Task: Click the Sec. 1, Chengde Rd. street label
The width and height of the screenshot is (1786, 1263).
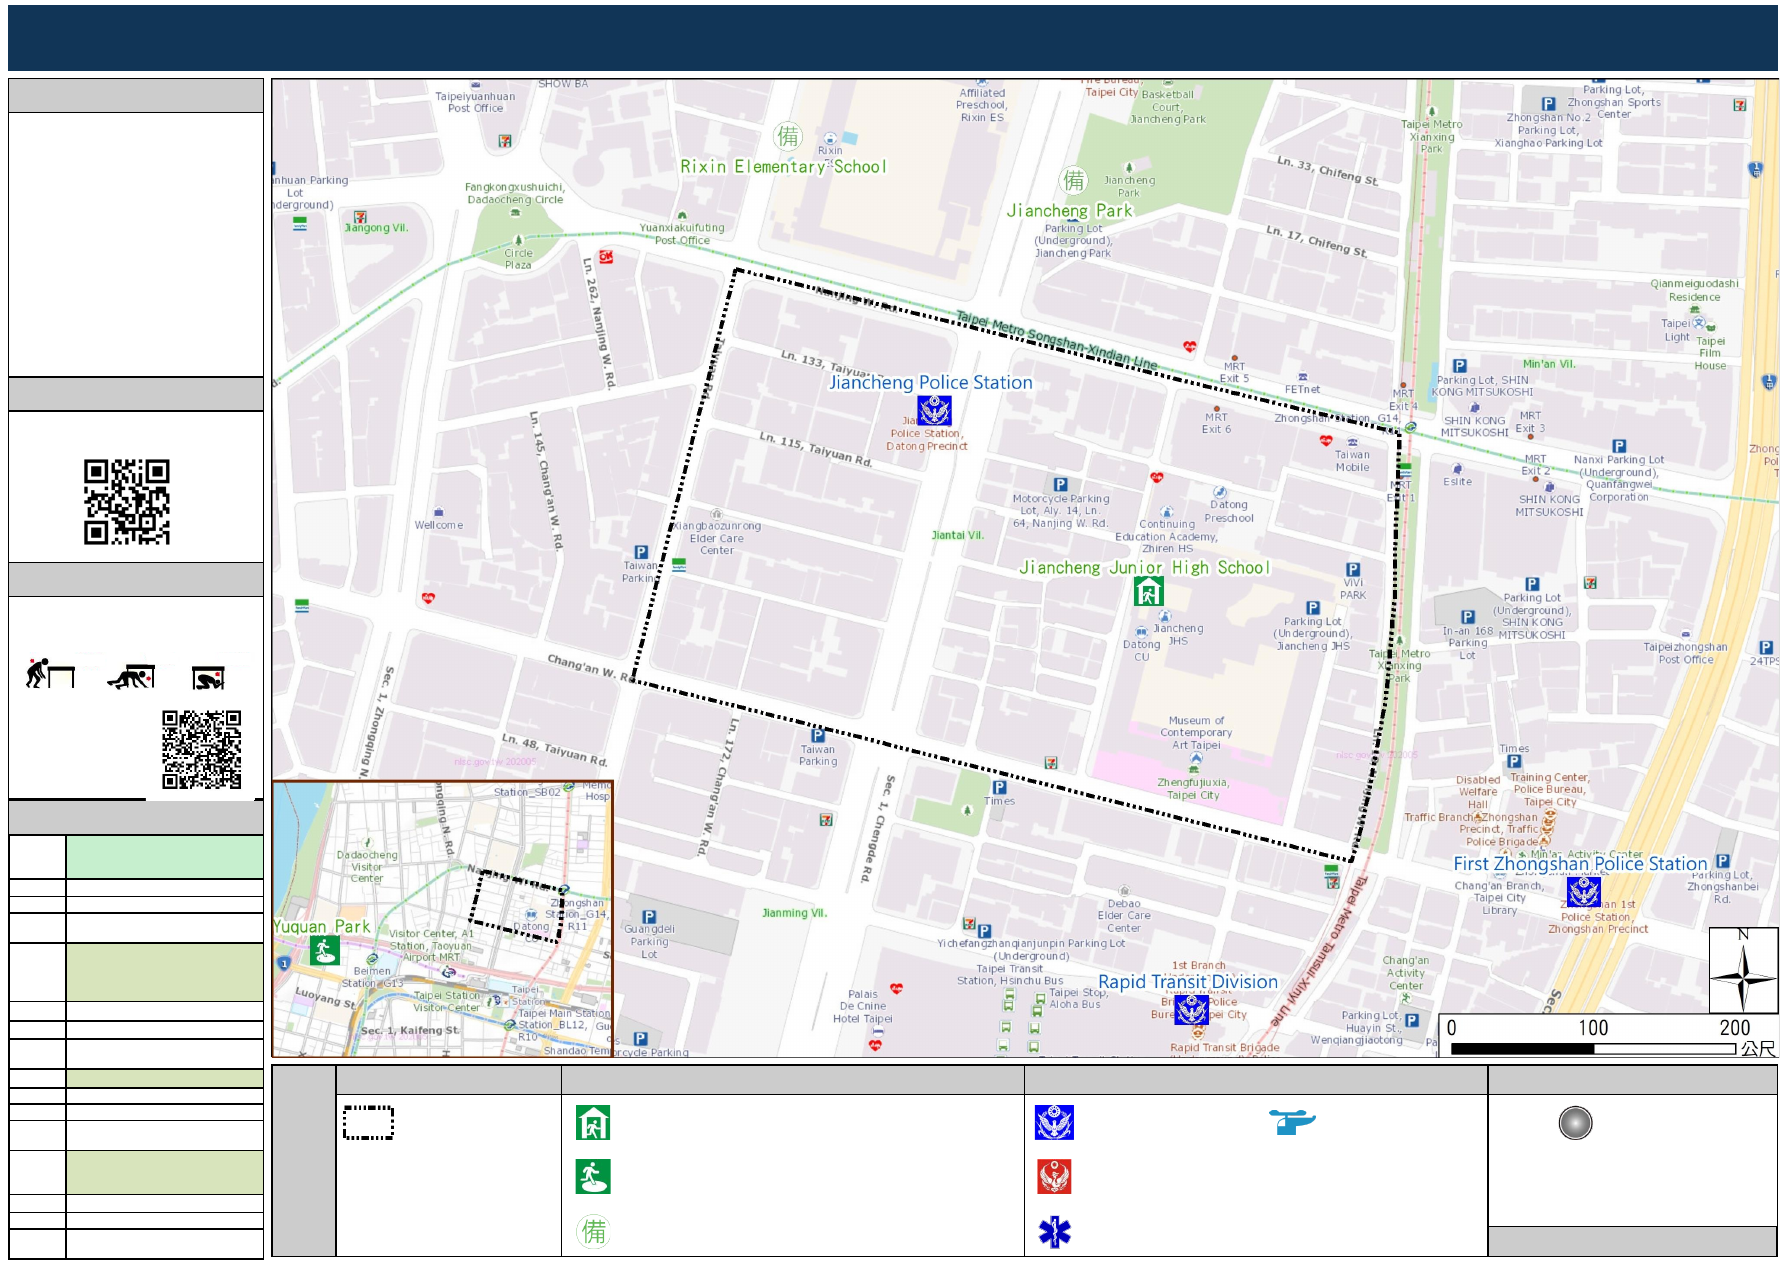Action: click(x=875, y=828)
